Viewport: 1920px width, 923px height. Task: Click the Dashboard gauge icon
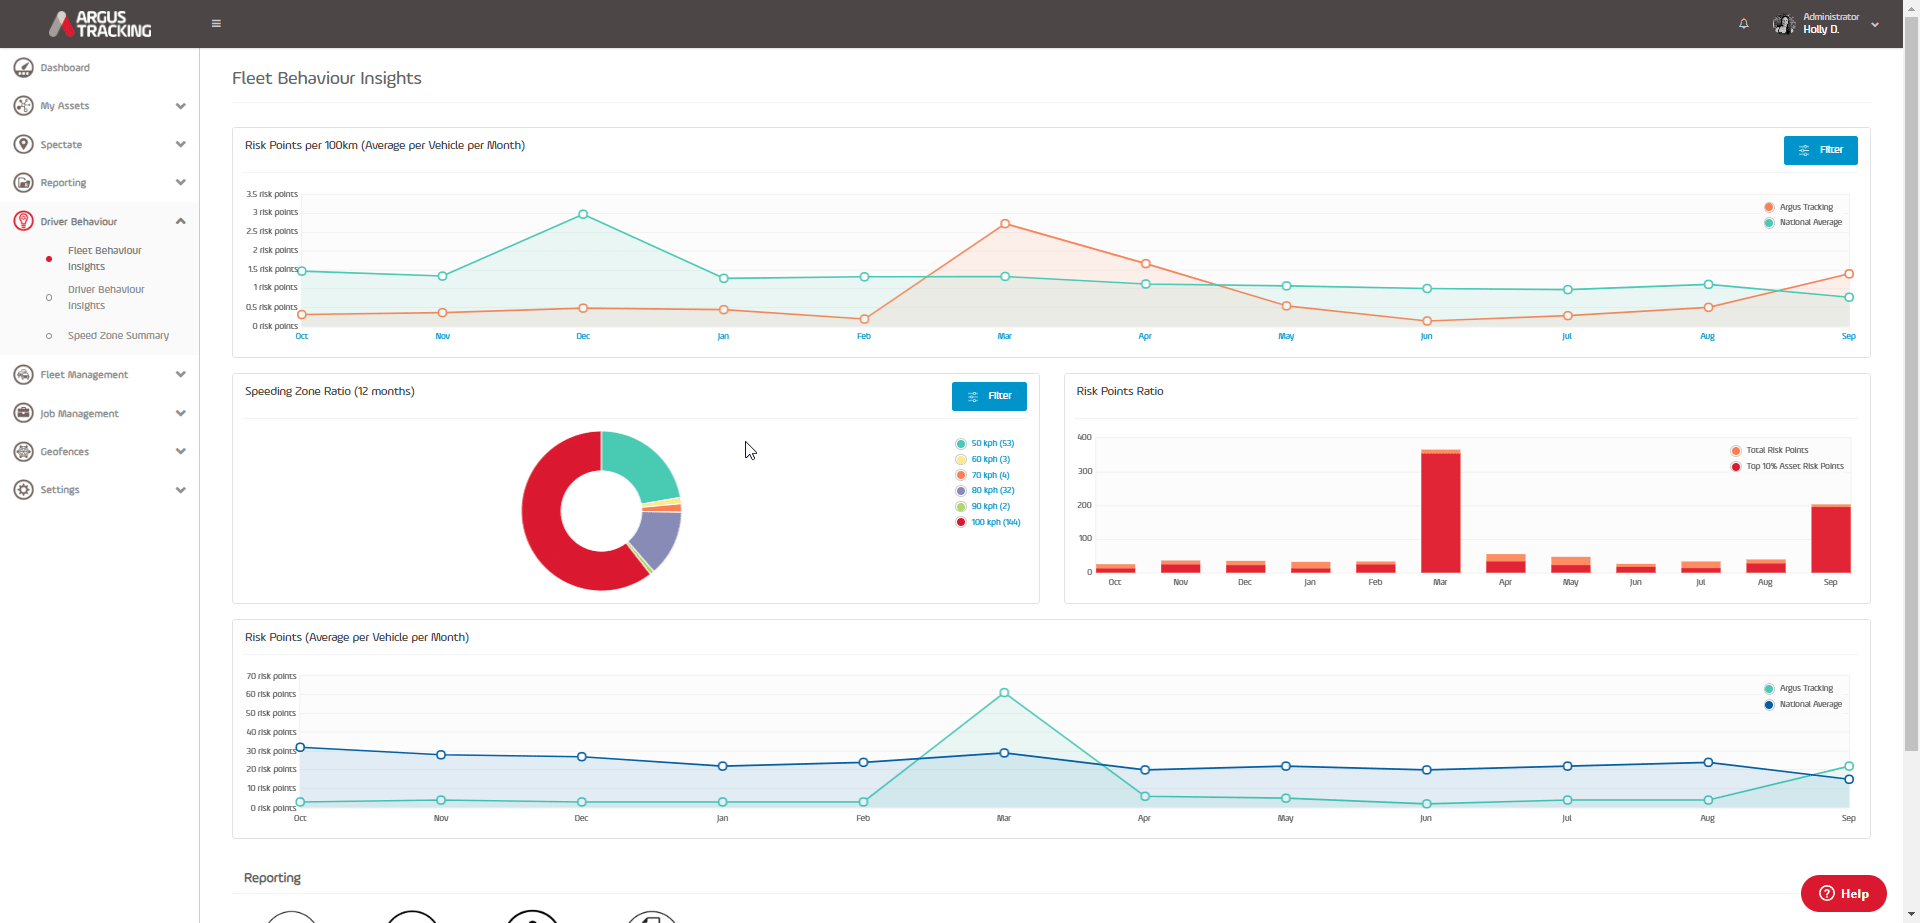[23, 68]
